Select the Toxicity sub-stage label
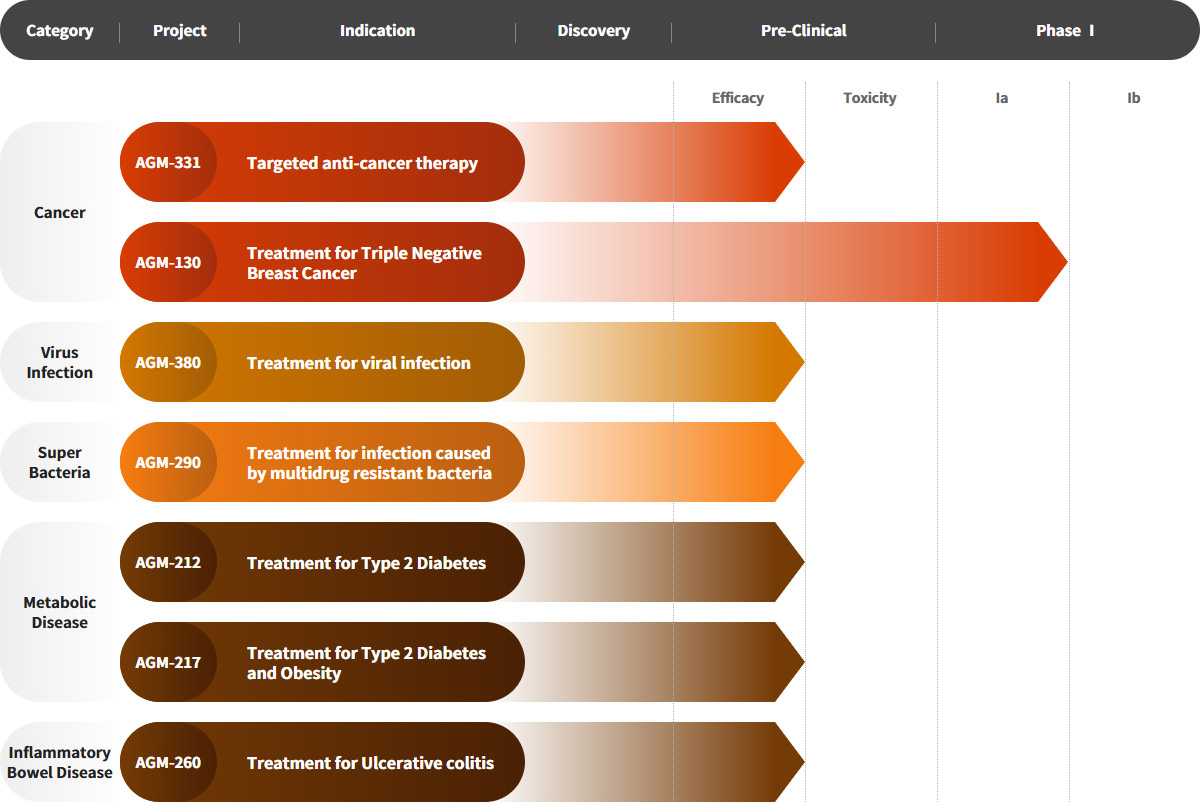Image resolution: width=1200 pixels, height=802 pixels. tap(869, 98)
